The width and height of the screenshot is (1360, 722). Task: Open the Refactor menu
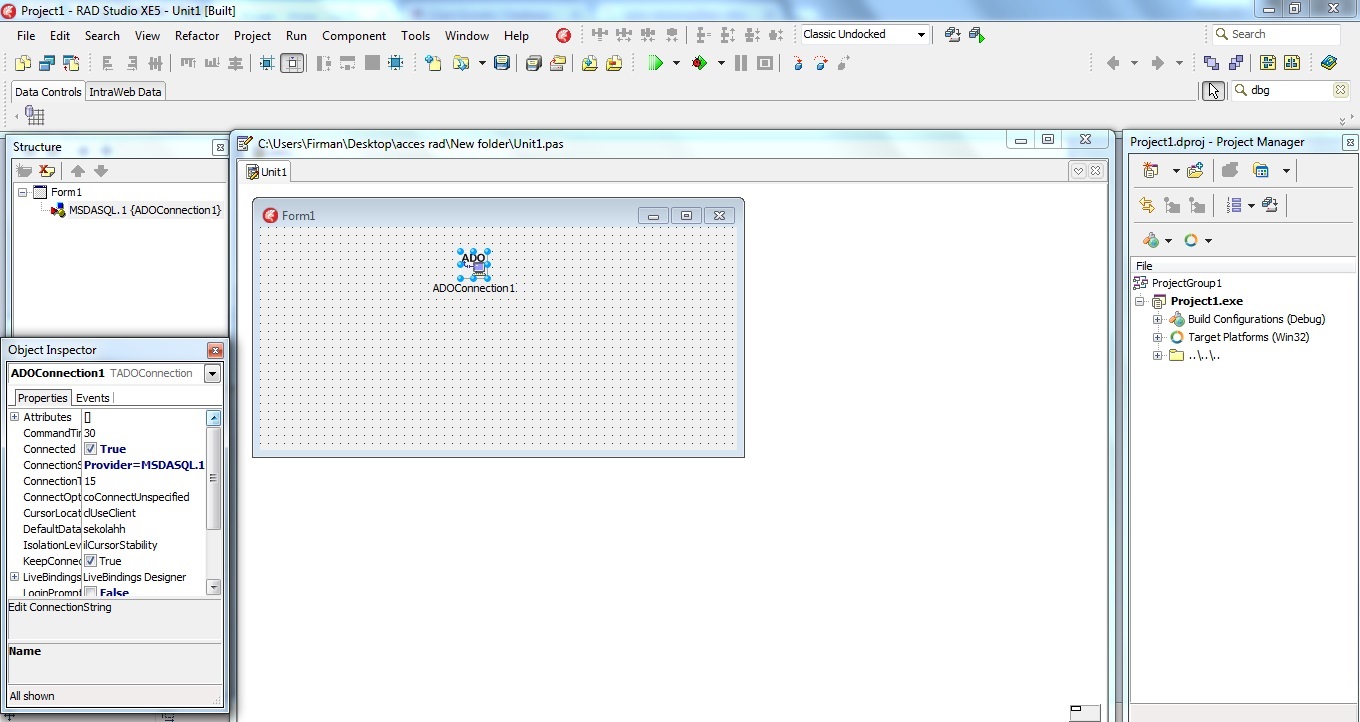click(197, 35)
